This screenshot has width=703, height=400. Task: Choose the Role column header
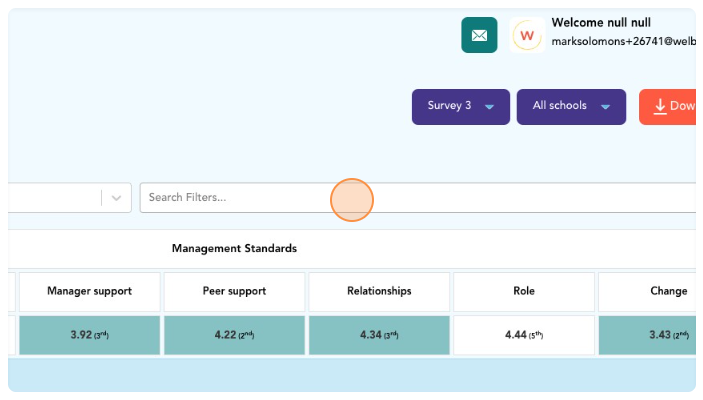tap(524, 292)
